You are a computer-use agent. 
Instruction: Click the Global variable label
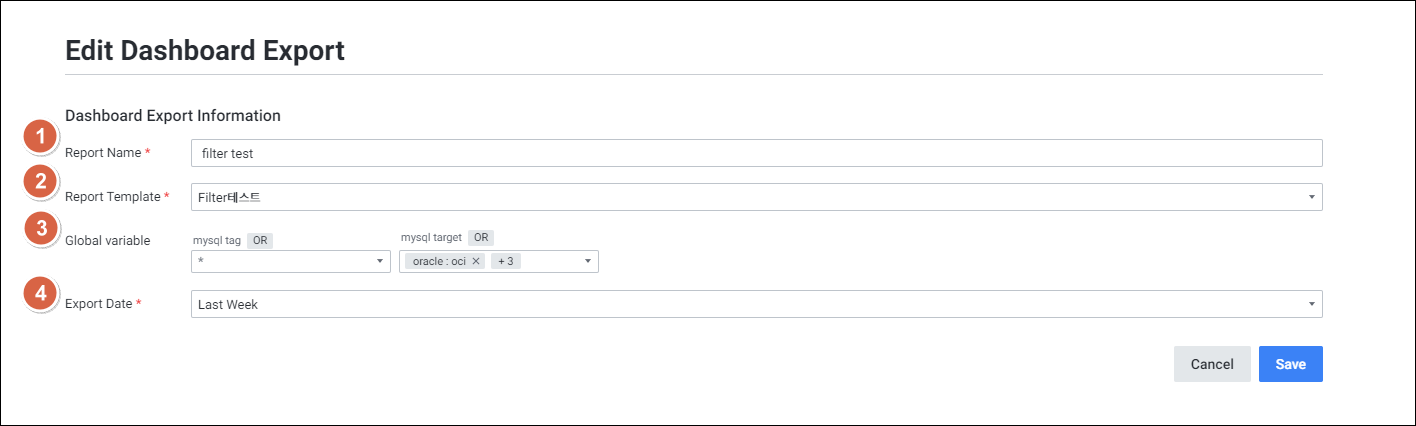[107, 241]
